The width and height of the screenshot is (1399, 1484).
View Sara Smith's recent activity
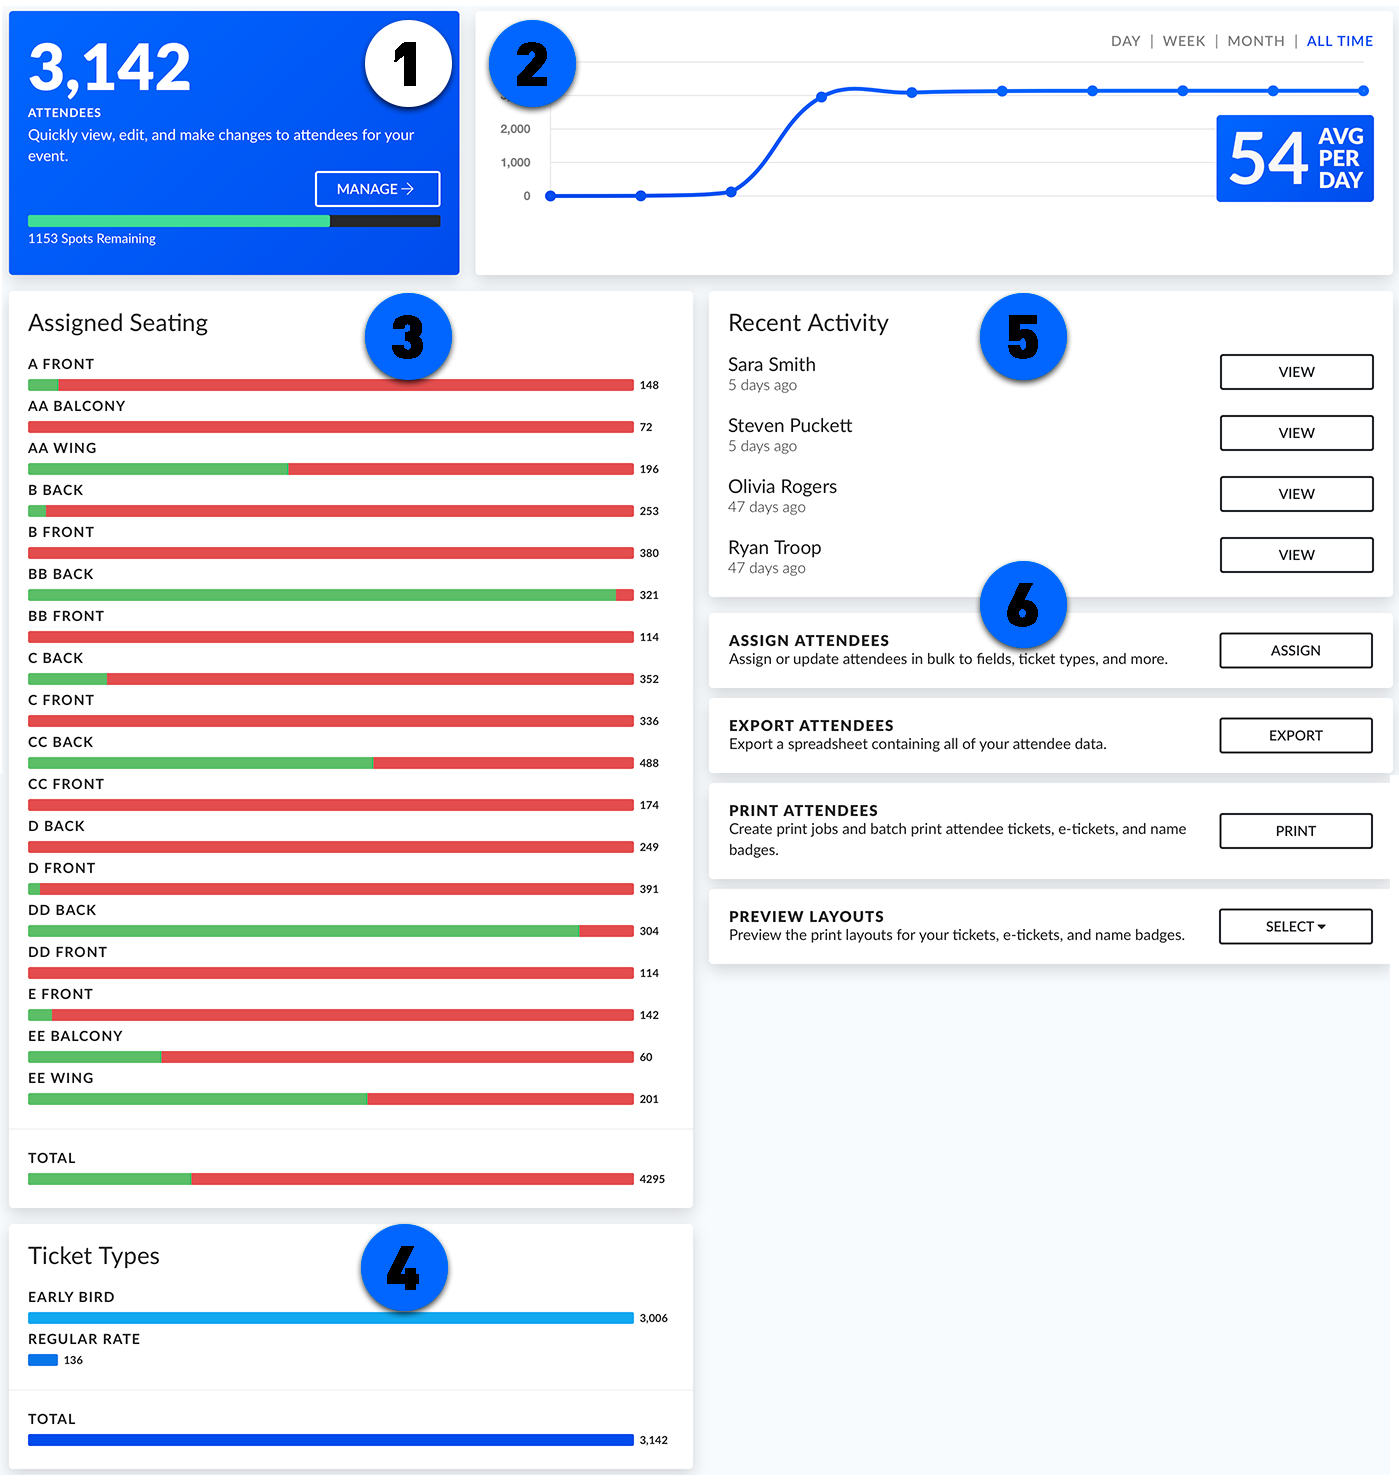click(1296, 372)
